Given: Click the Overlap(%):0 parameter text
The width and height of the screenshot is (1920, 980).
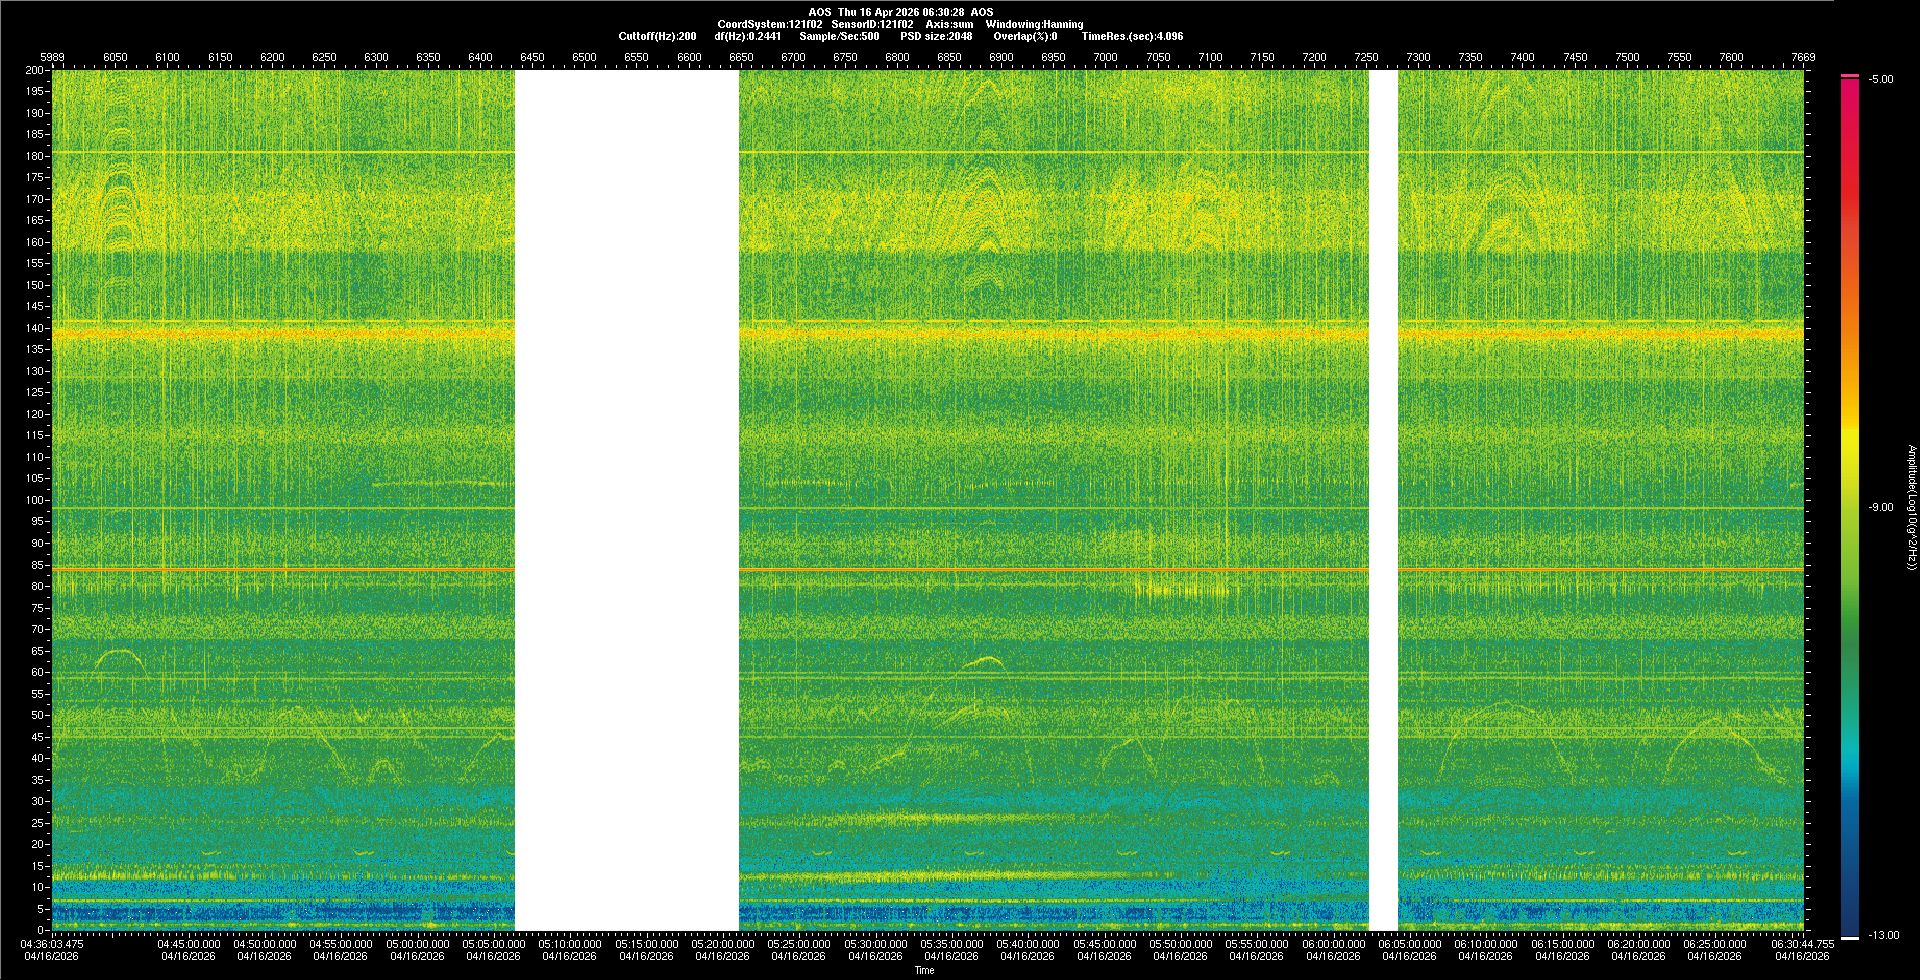Looking at the screenshot, I should click(x=1025, y=36).
